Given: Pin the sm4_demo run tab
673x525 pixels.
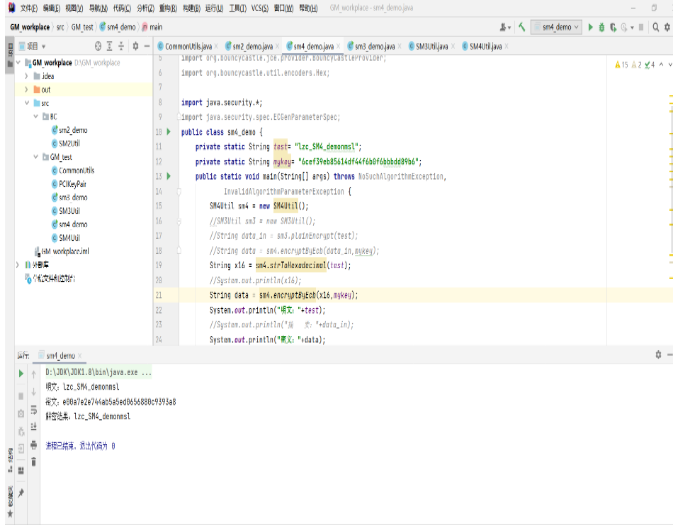Looking at the screenshot, I should [21, 493].
